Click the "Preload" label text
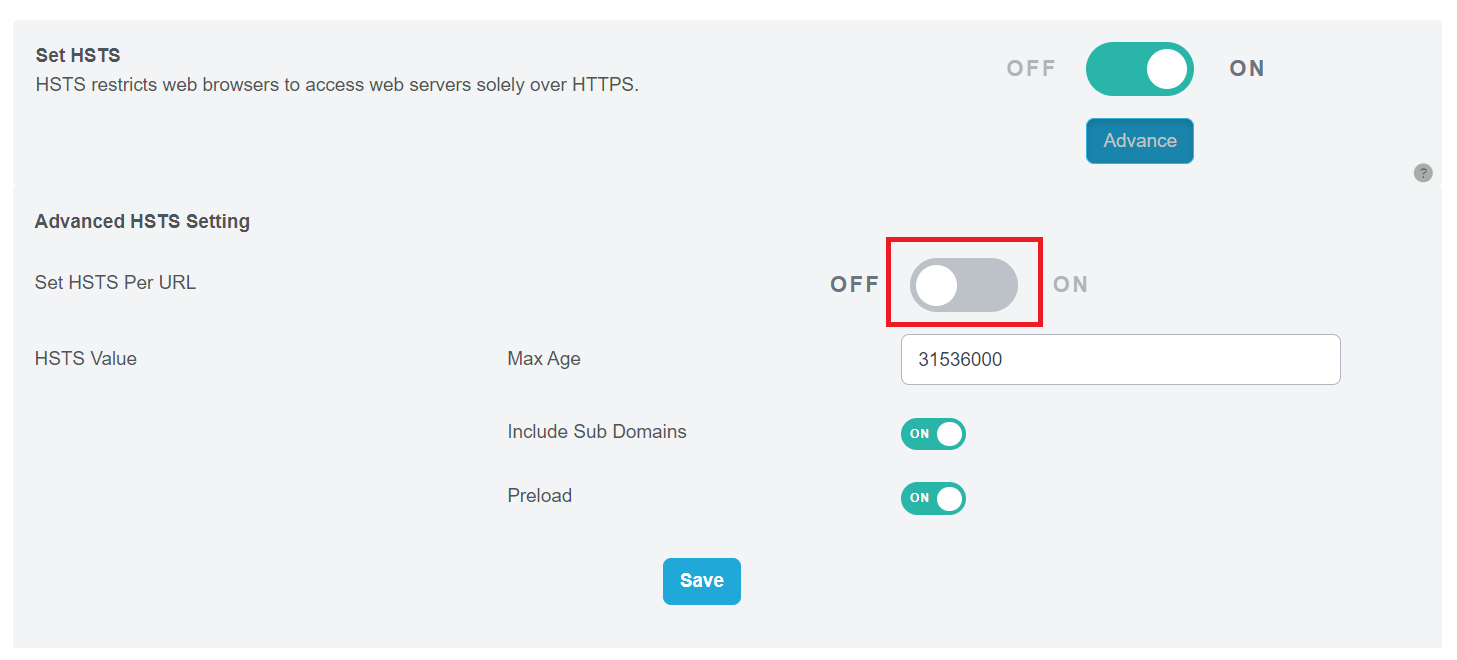This screenshot has width=1457, height=660. tap(540, 496)
